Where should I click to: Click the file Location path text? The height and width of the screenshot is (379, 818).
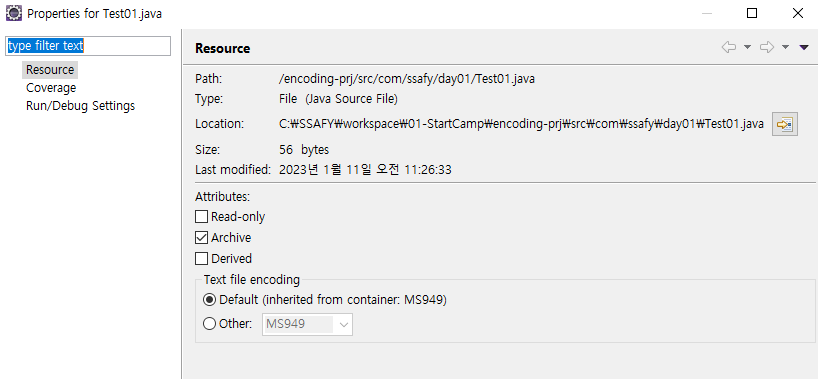(x=522, y=124)
